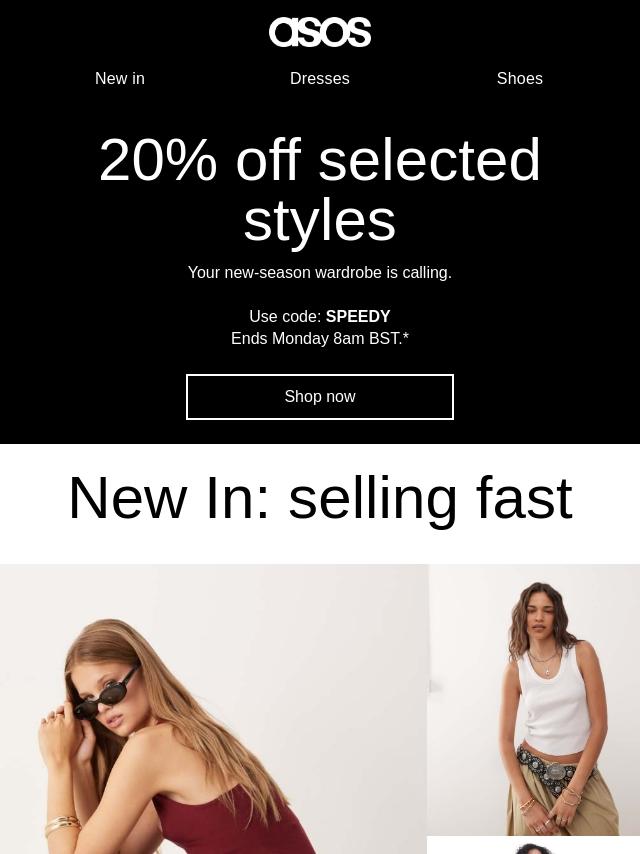Image resolution: width=640 pixels, height=854 pixels.
Task: Click the New In: selling fast heading
Action: pyautogui.click(x=320, y=498)
